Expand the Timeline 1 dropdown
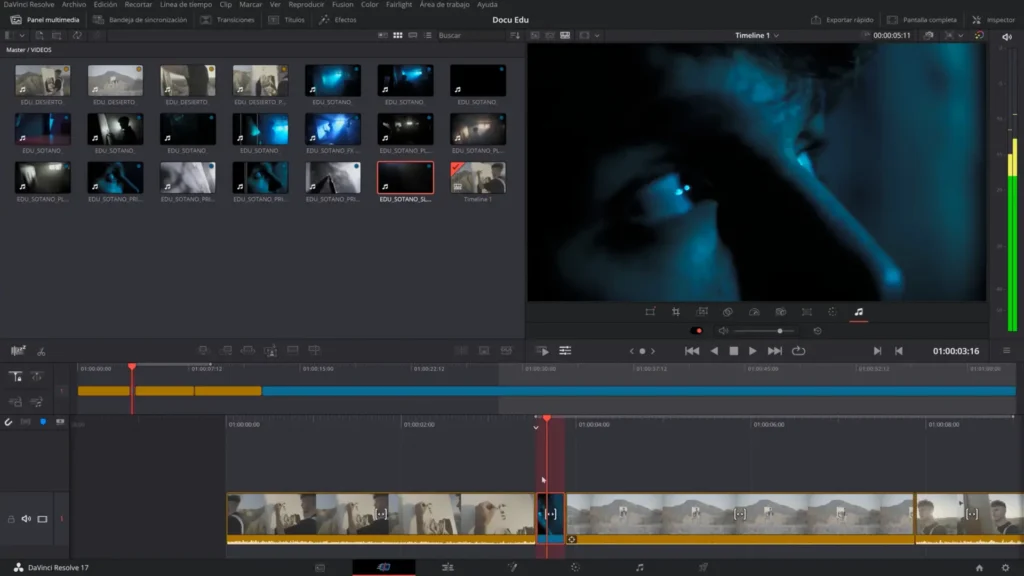Image resolution: width=1024 pixels, height=576 pixels. coord(757,35)
